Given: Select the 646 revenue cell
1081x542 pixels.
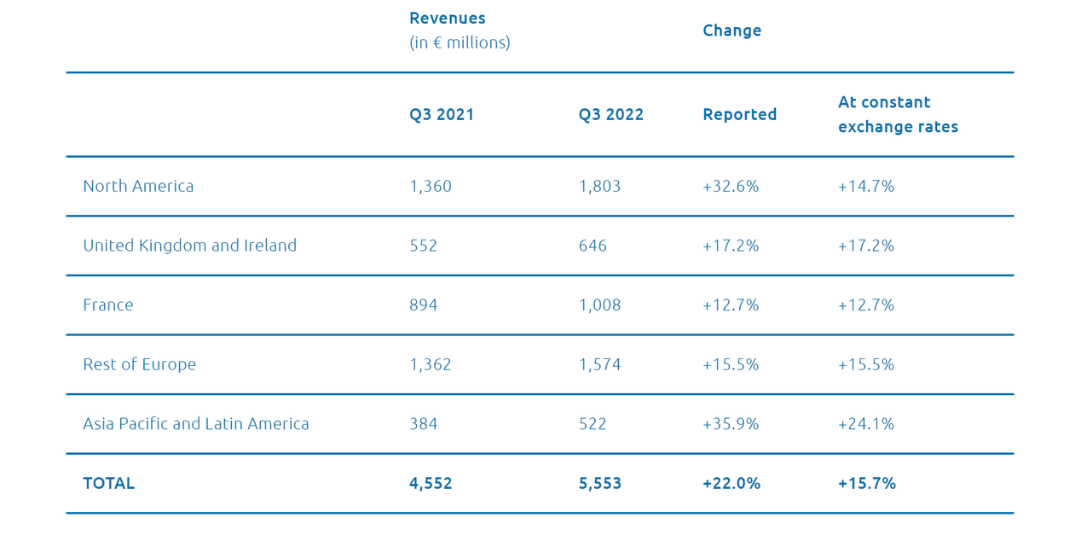Looking at the screenshot, I should pyautogui.click(x=593, y=245).
